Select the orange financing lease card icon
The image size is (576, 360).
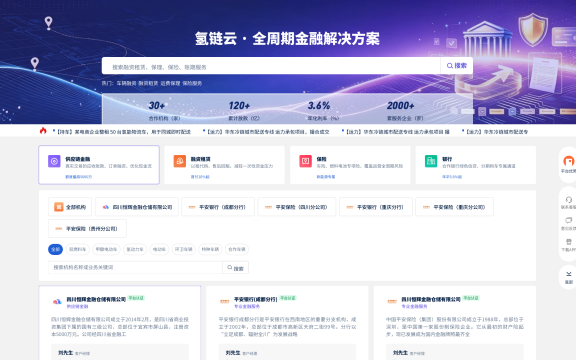pyautogui.click(x=180, y=161)
